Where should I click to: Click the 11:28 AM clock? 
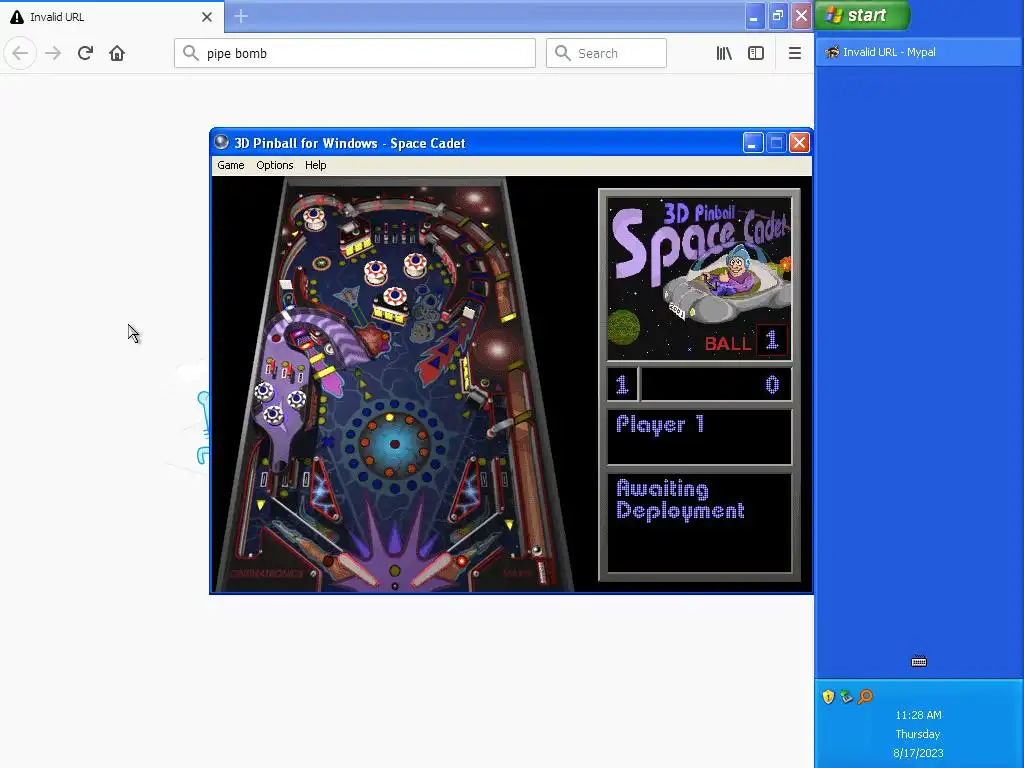click(x=918, y=715)
